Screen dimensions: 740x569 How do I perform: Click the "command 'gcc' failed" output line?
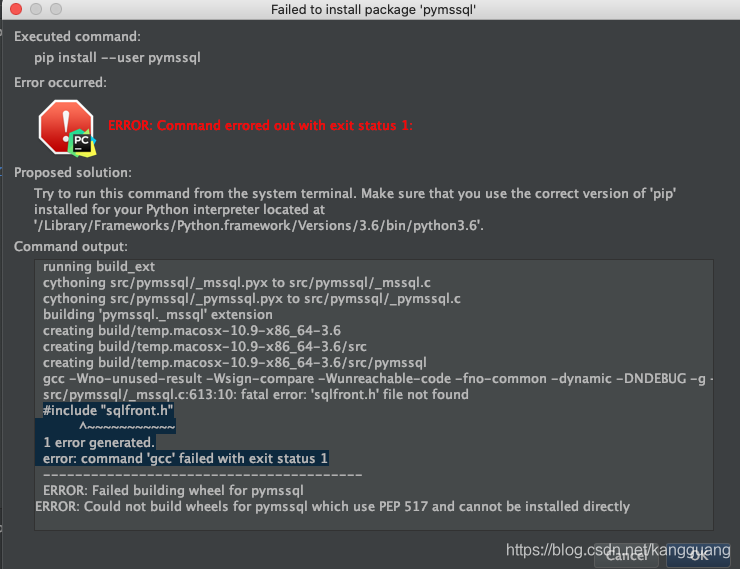185,459
